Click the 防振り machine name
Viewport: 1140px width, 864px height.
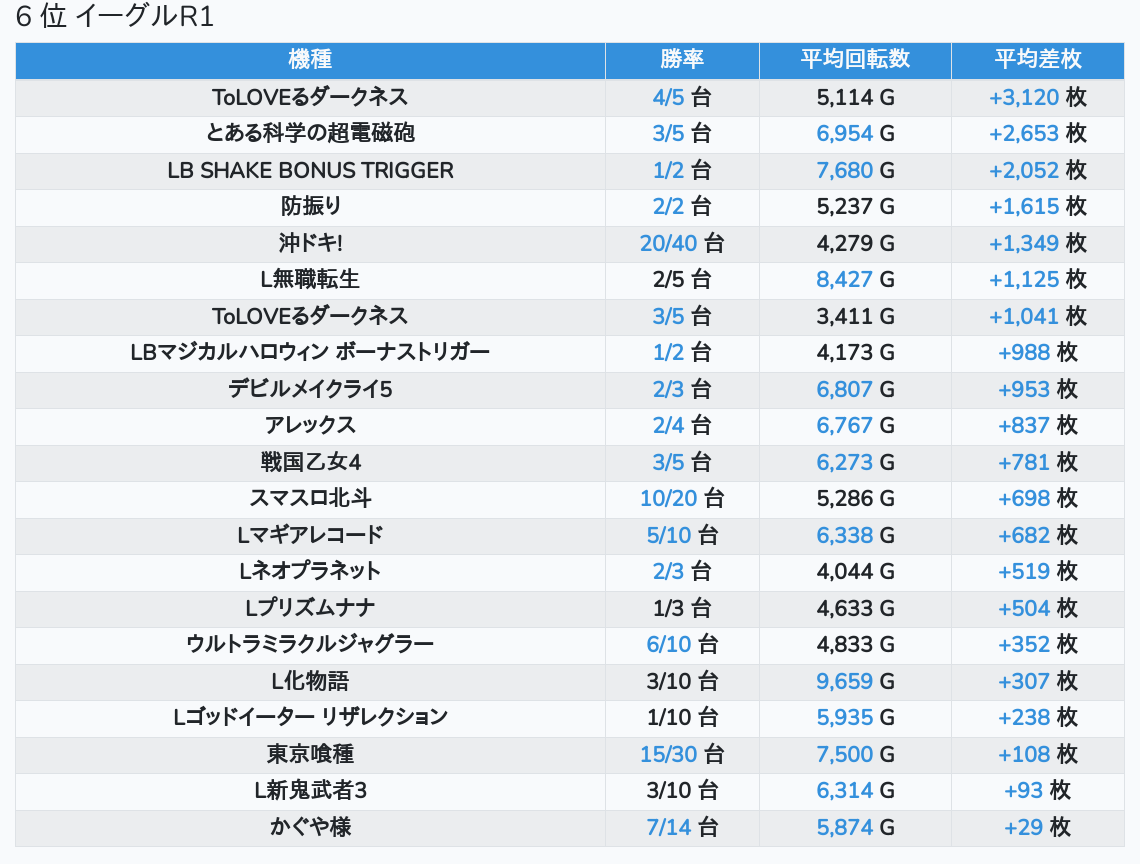pyautogui.click(x=310, y=206)
